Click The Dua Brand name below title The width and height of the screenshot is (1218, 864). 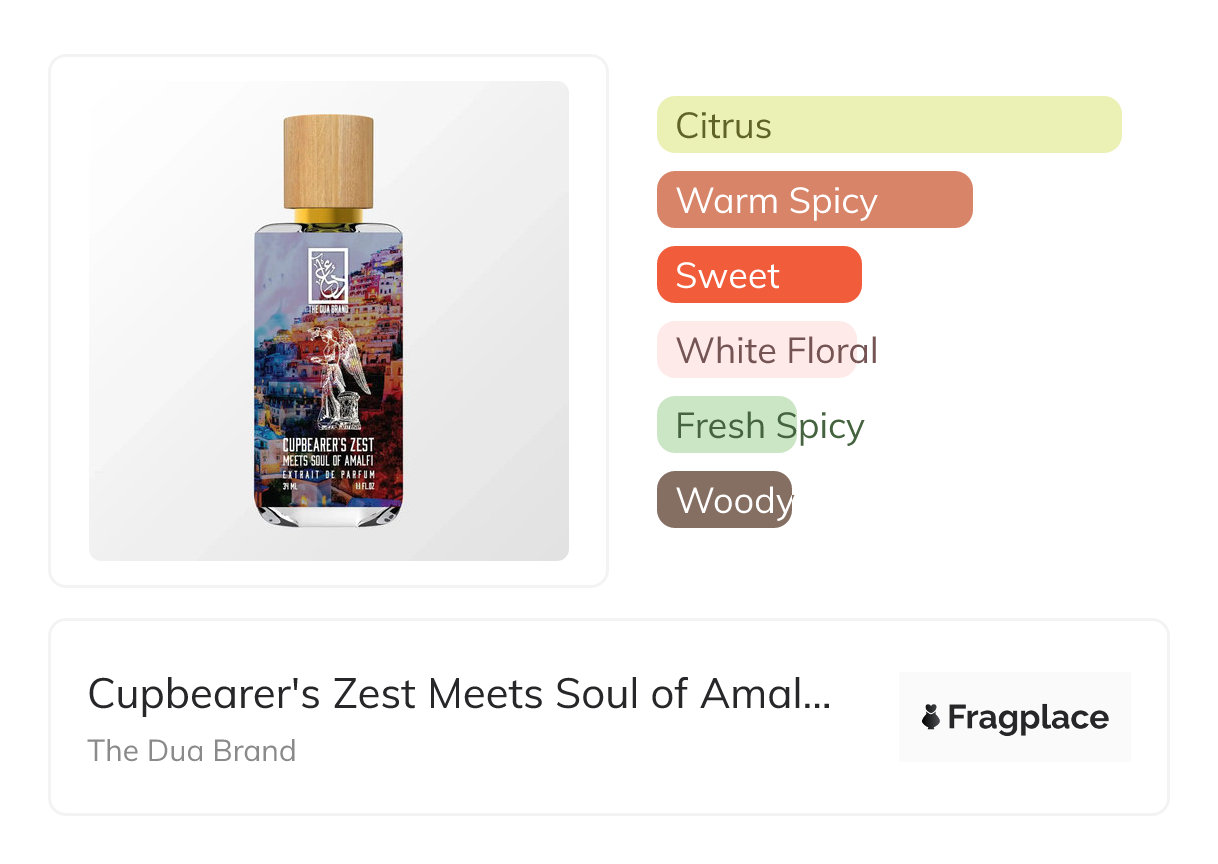point(192,751)
